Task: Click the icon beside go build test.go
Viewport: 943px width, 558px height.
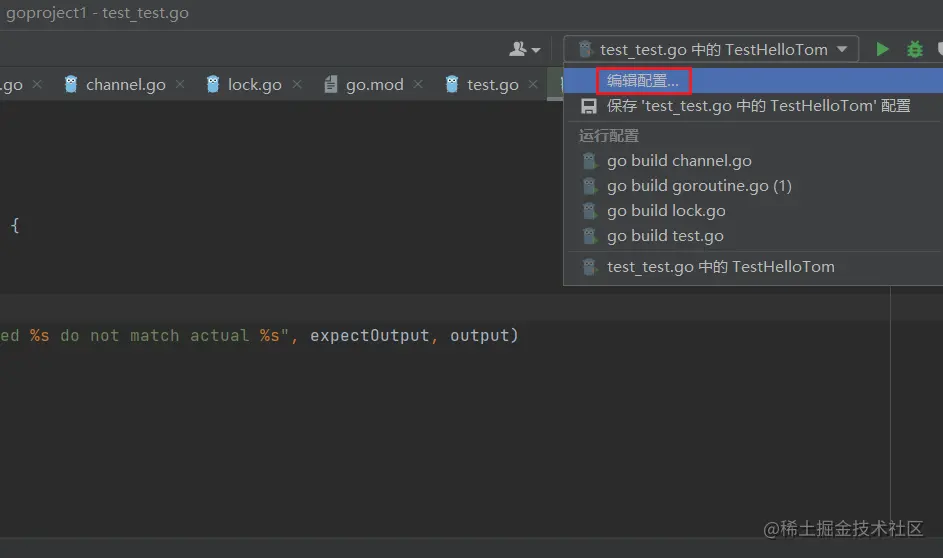Action: pos(589,236)
